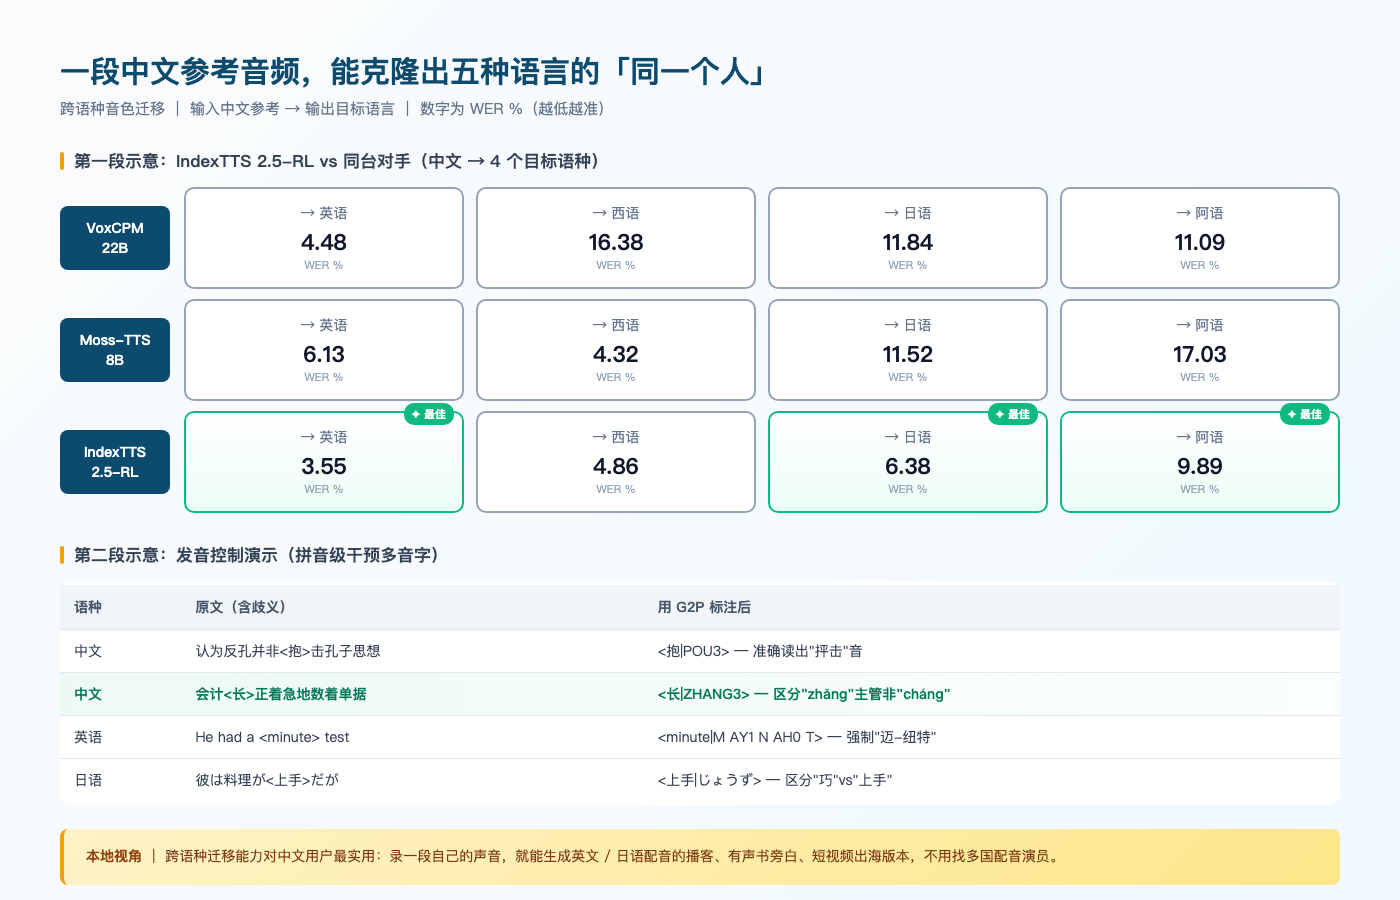The height and width of the screenshot is (900, 1400).
Task: Click the 11.52 WER value
Action: [x=908, y=354]
